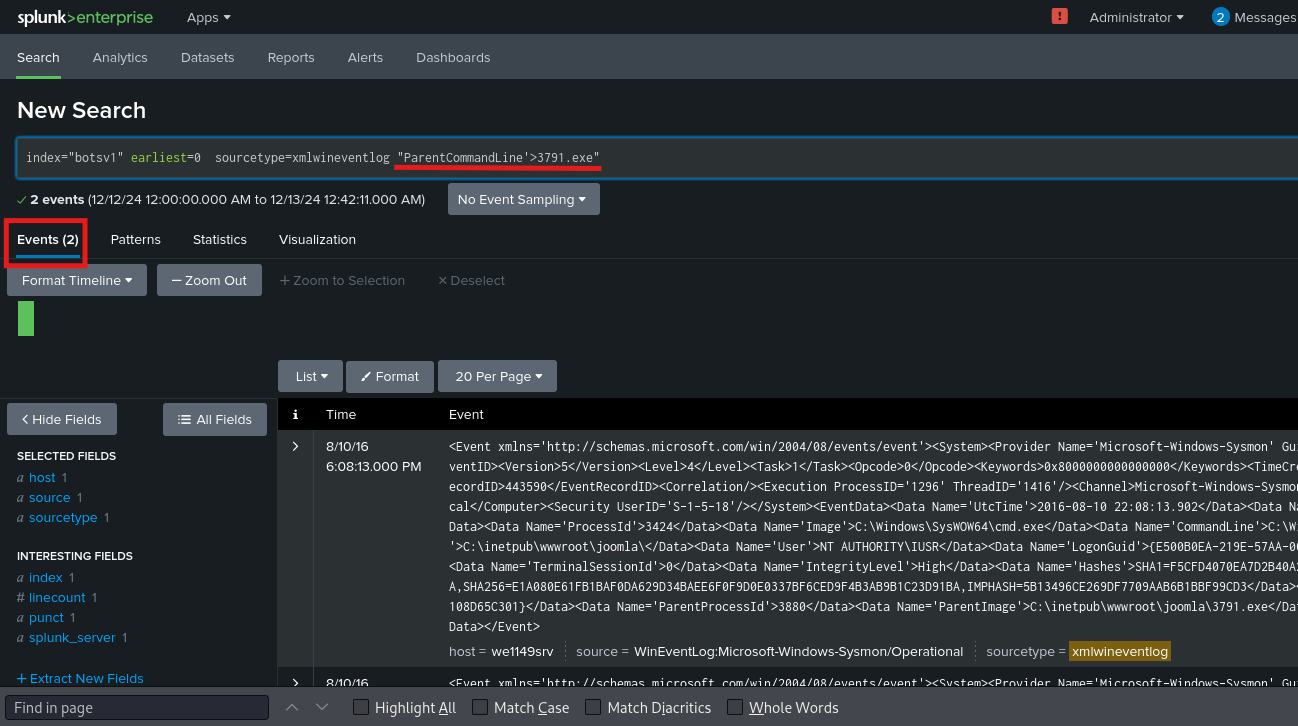Image resolution: width=1298 pixels, height=726 pixels.
Task: Click the Event column header
Action: (x=466, y=414)
